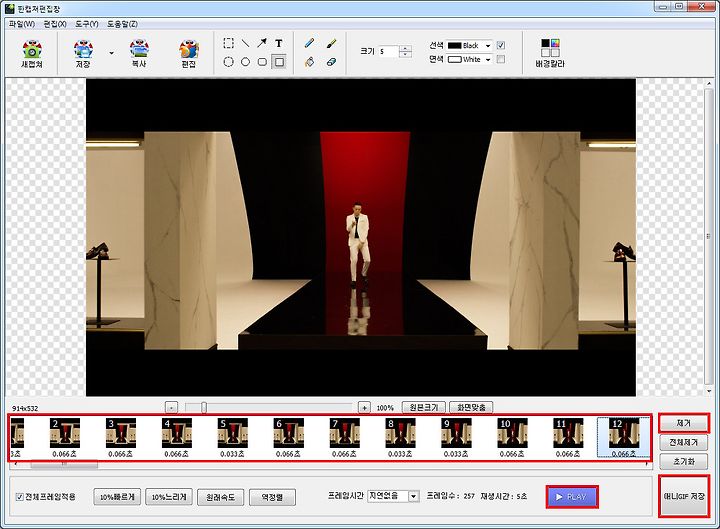Select the paint bucket fill tool
This screenshot has height=529, width=720.
pos(309,62)
